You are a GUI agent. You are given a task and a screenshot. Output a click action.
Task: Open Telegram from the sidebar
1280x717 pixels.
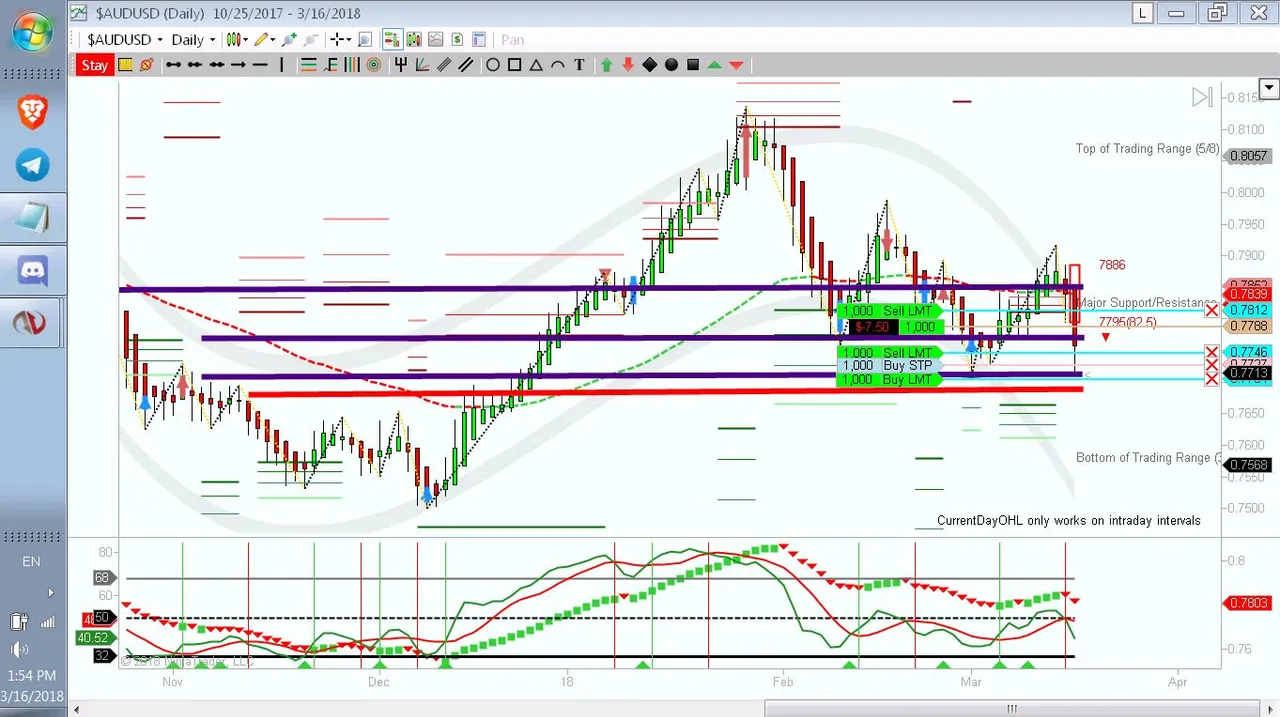(33, 165)
